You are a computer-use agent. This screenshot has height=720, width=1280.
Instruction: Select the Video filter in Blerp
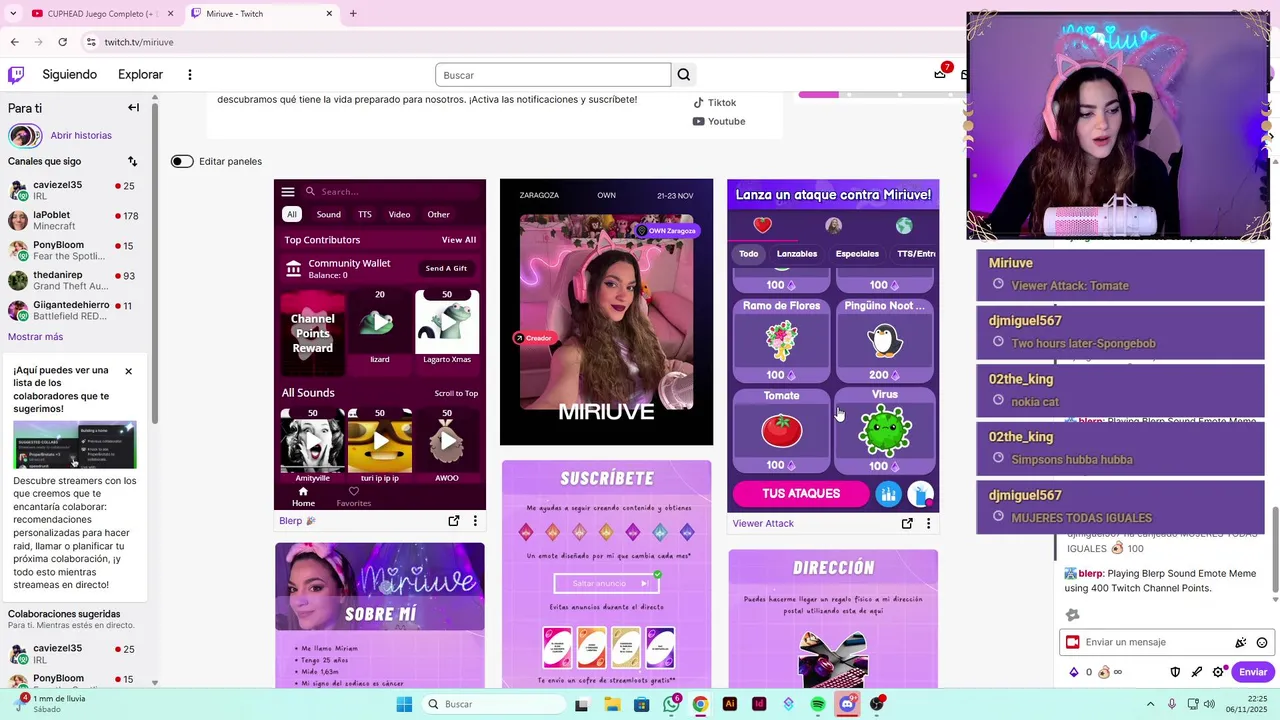click(x=399, y=214)
